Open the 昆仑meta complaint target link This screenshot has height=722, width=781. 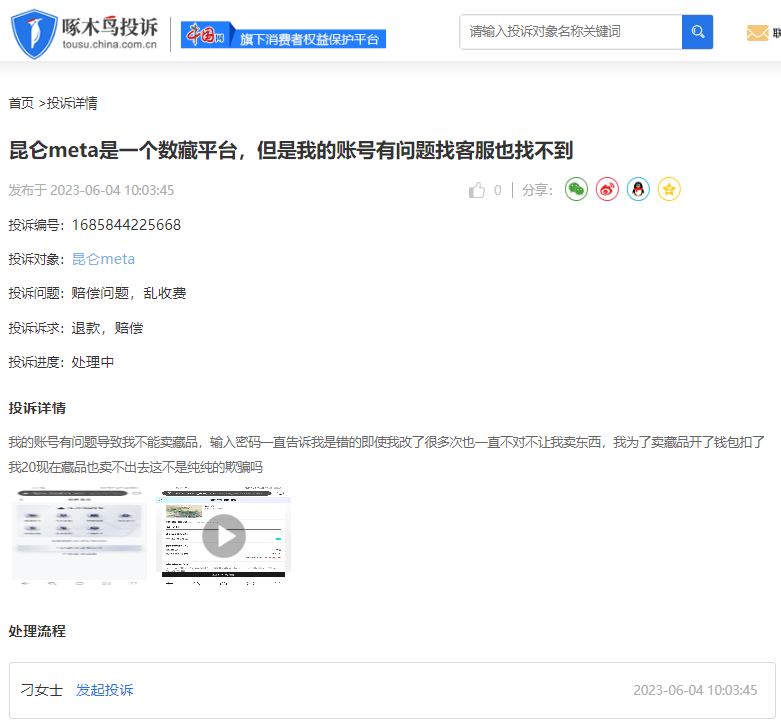click(103, 259)
